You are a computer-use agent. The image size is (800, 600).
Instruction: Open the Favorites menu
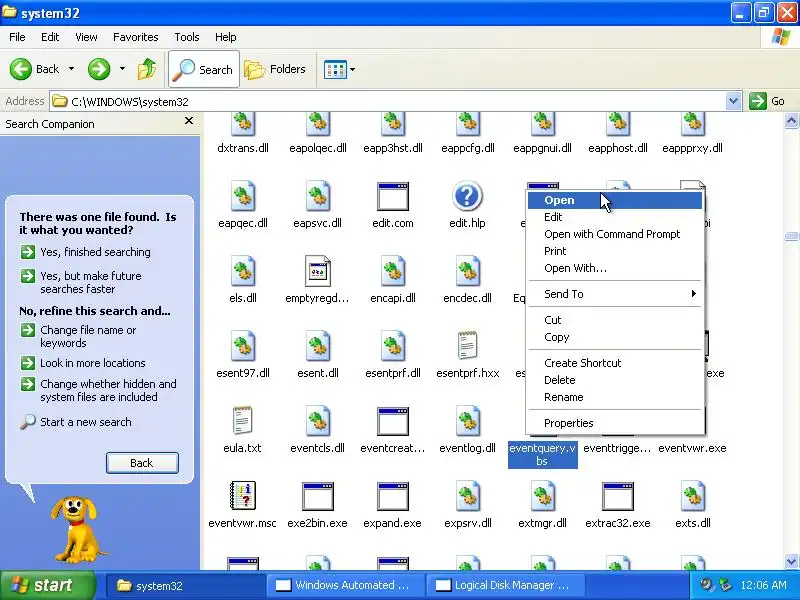pos(136,37)
